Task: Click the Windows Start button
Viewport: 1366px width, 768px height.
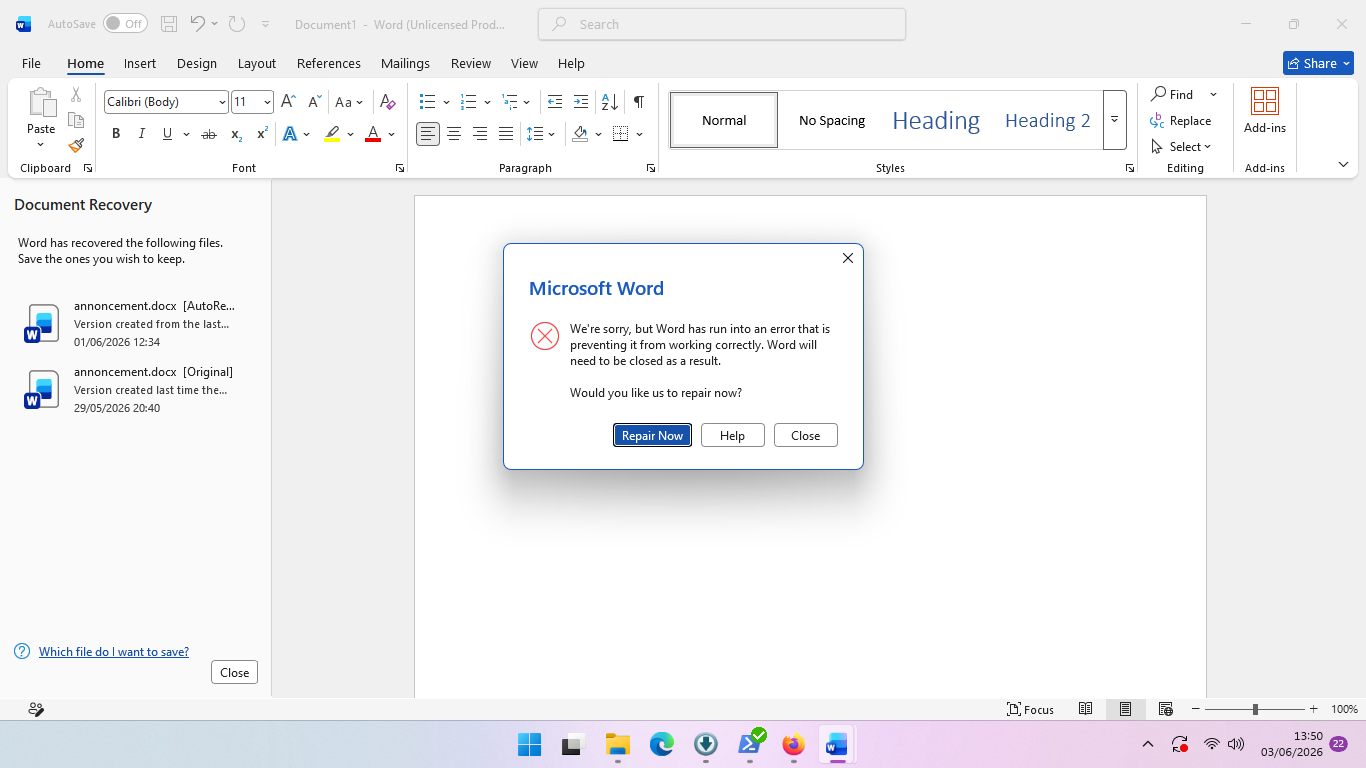Action: pos(530,744)
